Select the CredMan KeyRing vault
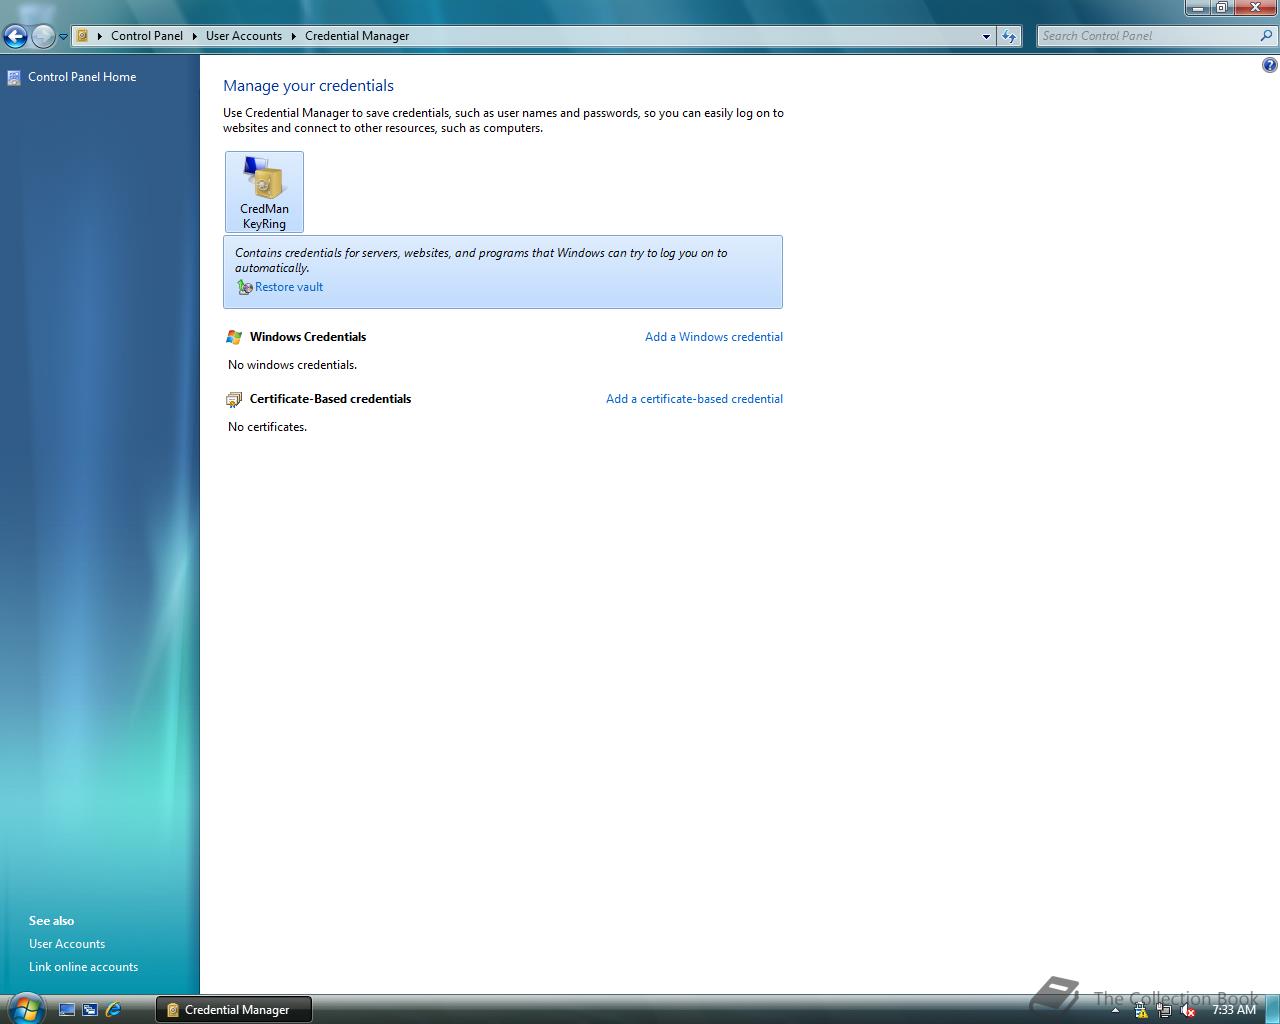1280x1024 pixels. (x=264, y=192)
